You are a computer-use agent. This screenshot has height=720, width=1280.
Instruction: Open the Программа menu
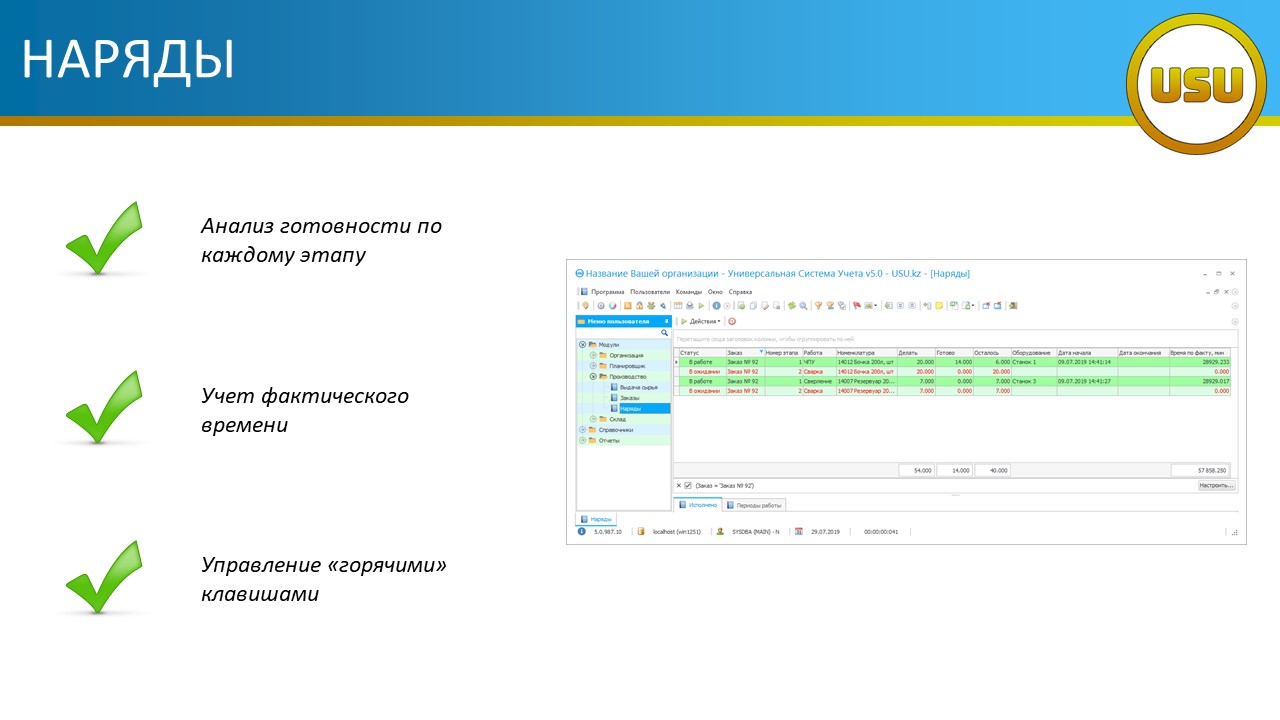click(607, 292)
